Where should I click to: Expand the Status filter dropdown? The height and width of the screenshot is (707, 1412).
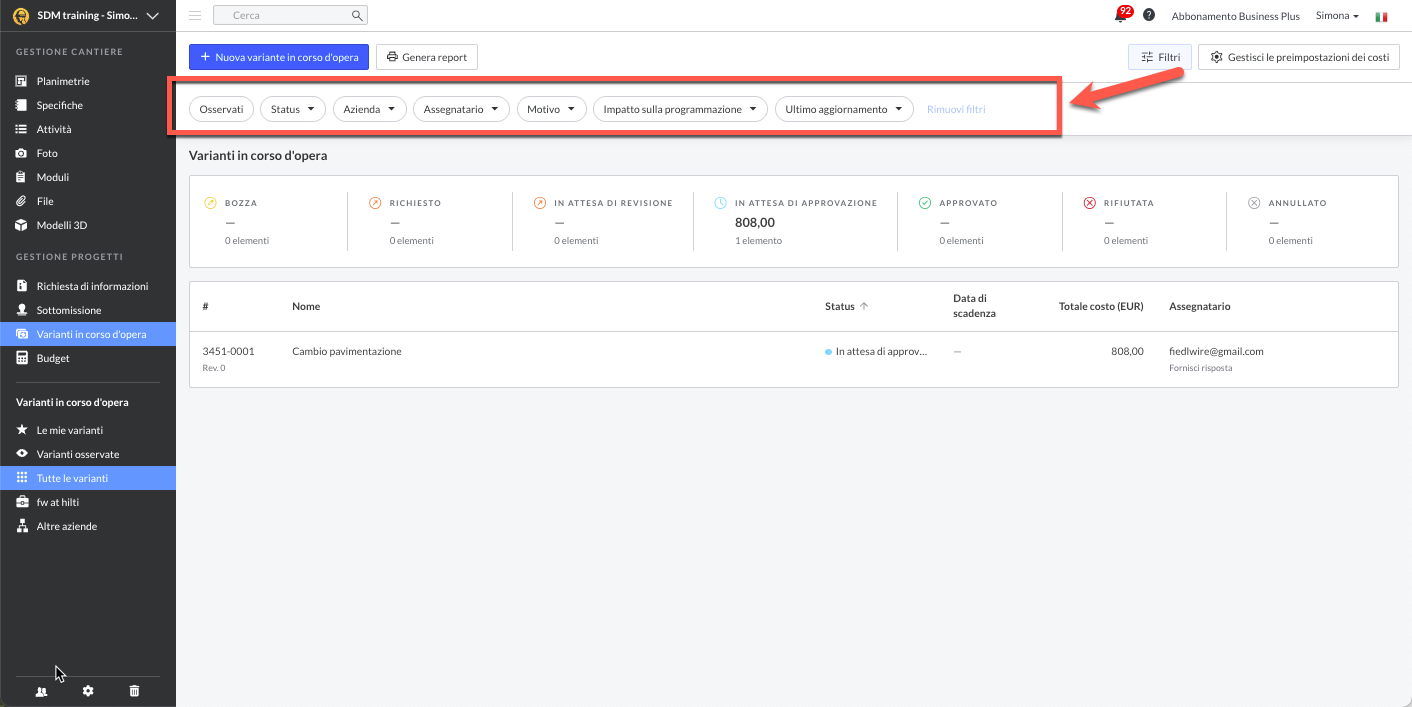(x=292, y=109)
